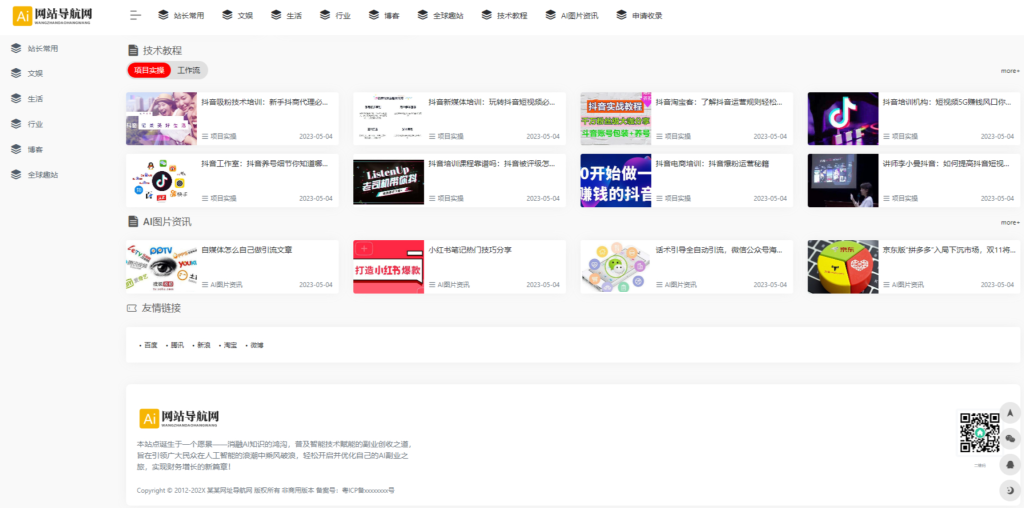Open AI图片资讯 in the top navigation

[571, 16]
